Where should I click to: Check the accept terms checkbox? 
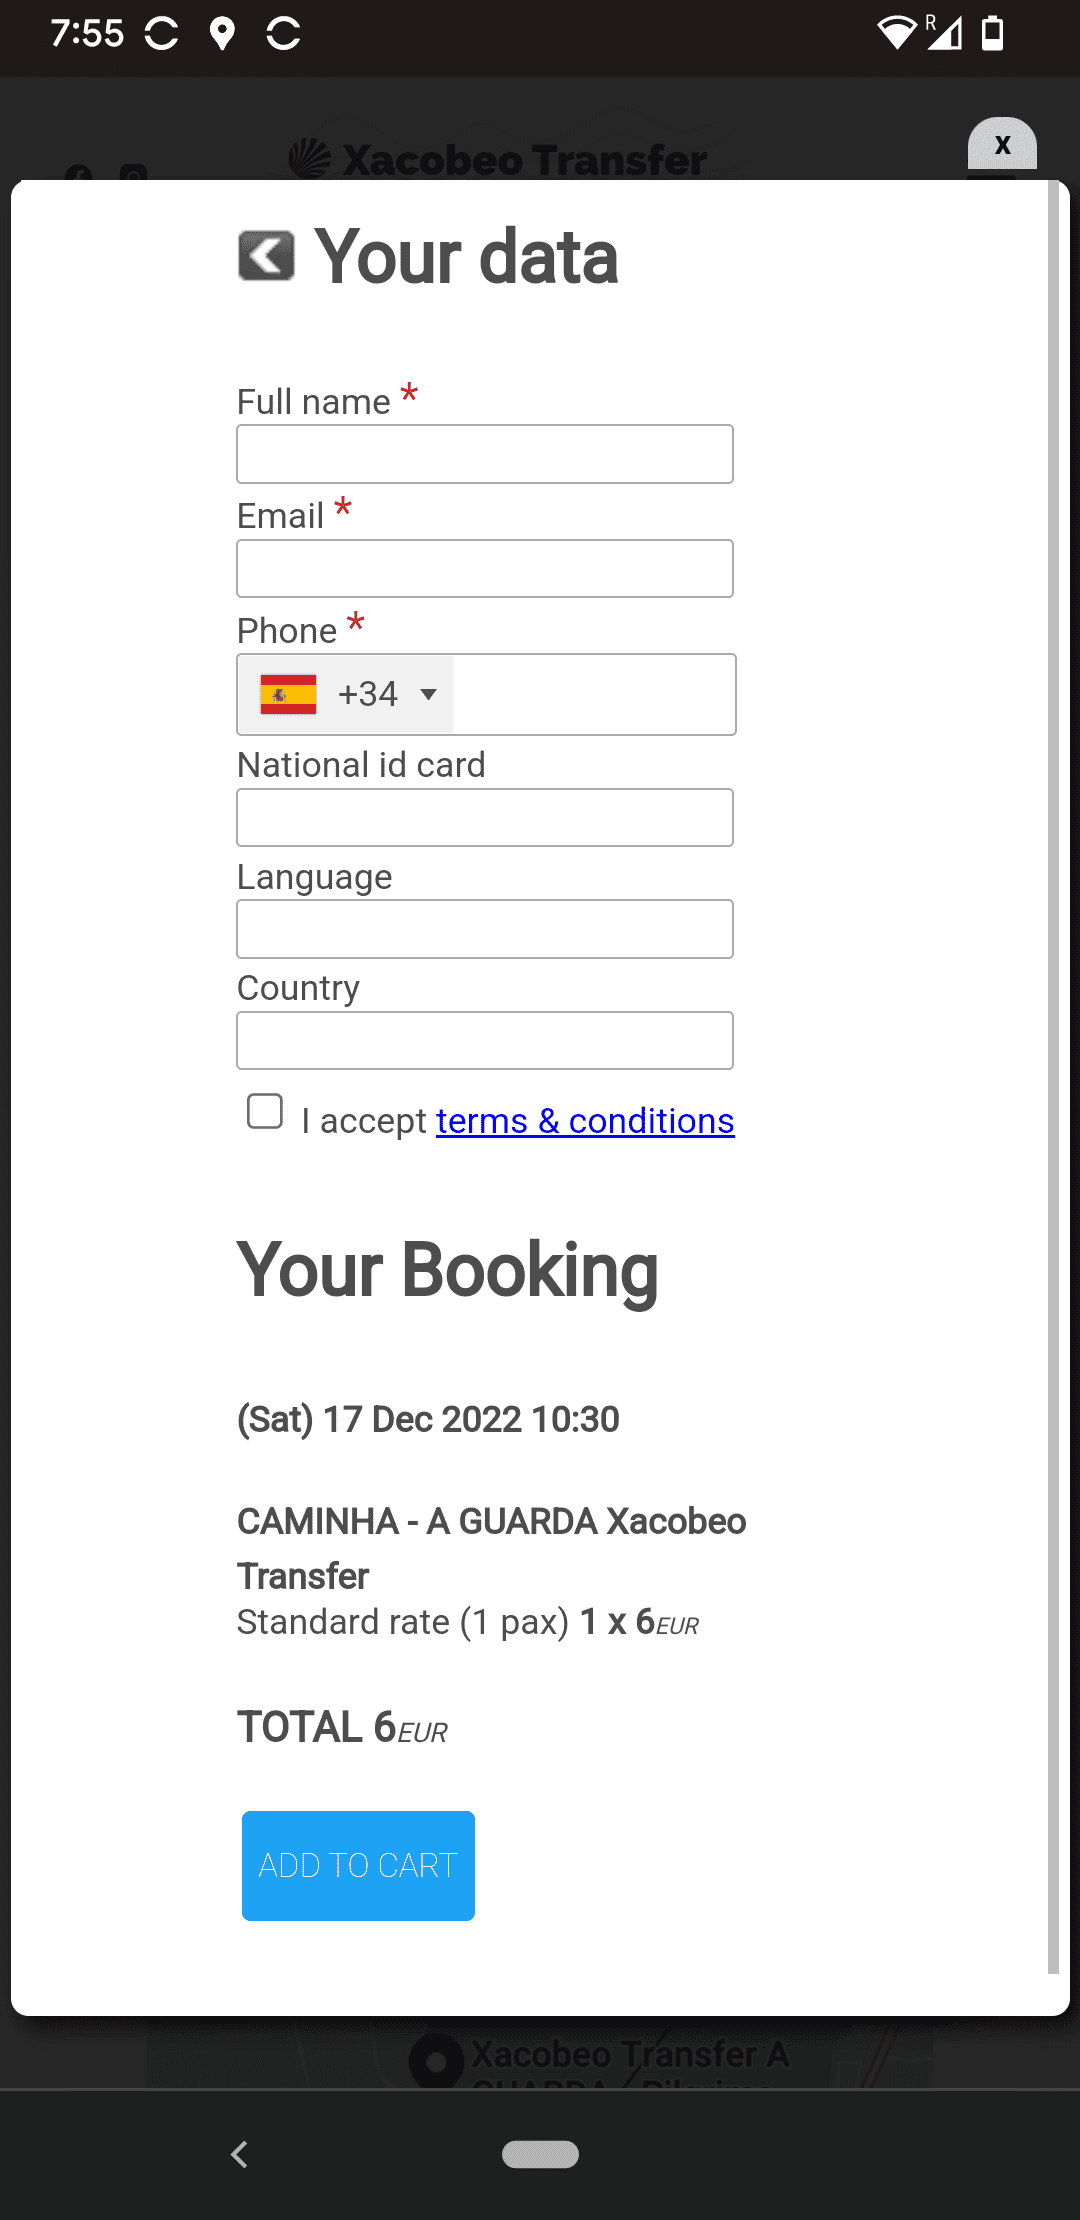click(x=265, y=1112)
